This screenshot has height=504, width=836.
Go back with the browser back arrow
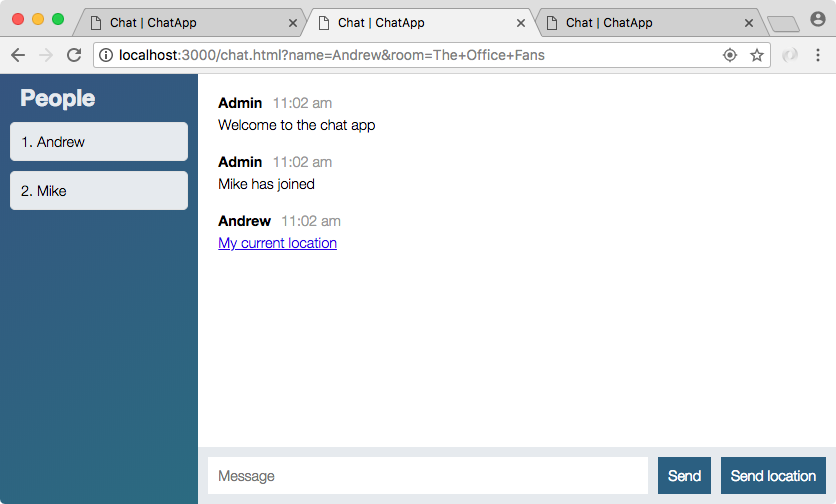click(18, 55)
